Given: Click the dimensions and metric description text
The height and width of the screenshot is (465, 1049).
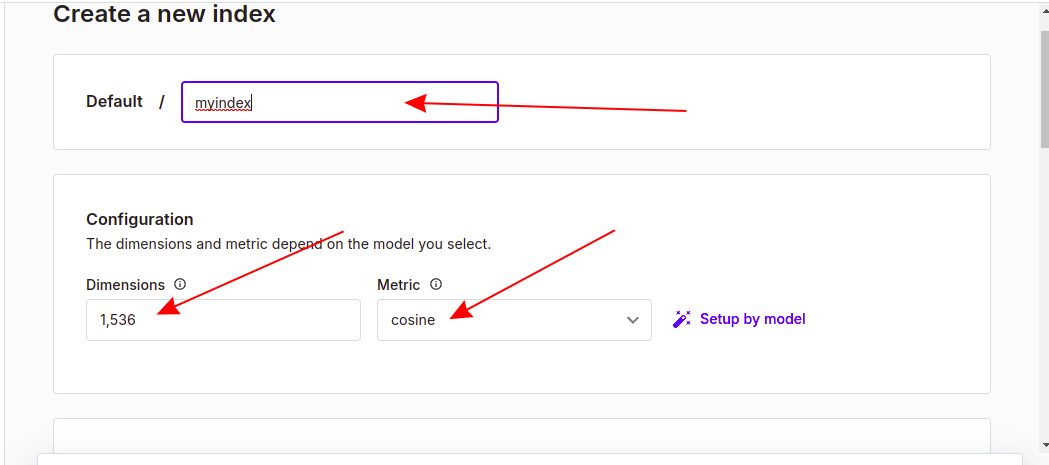Looking at the screenshot, I should click(x=288, y=243).
